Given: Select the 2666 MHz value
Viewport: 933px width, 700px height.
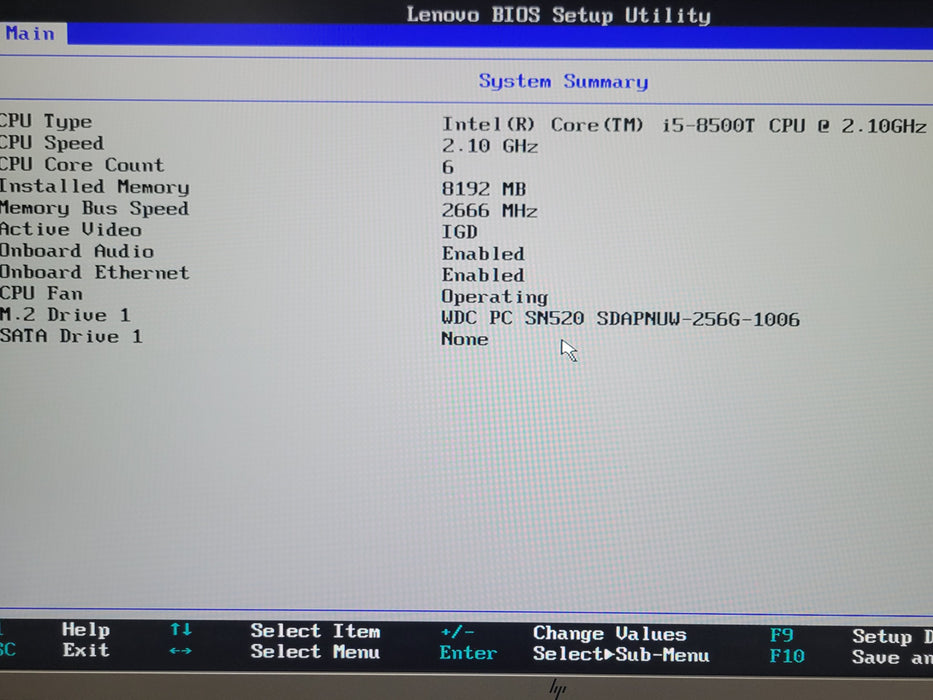Looking at the screenshot, I should [x=490, y=211].
